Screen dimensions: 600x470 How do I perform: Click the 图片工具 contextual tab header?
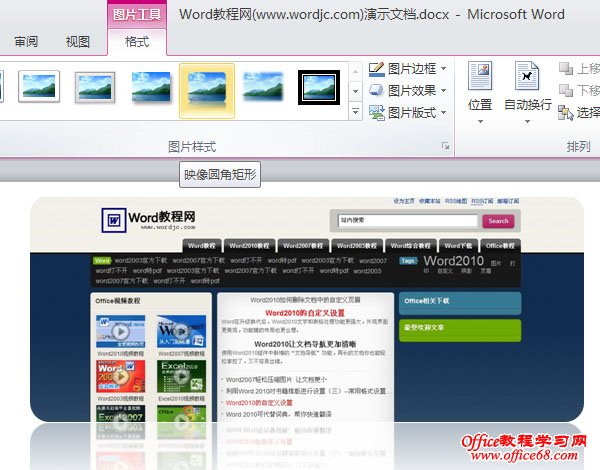click(137, 15)
